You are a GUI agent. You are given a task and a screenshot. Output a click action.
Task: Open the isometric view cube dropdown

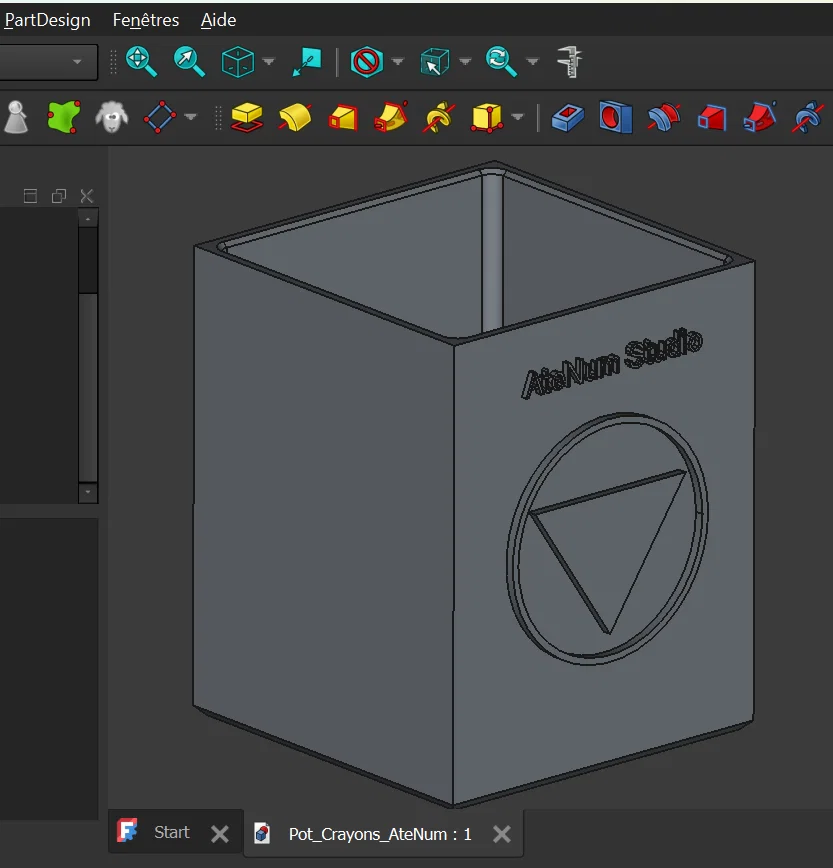(269, 62)
